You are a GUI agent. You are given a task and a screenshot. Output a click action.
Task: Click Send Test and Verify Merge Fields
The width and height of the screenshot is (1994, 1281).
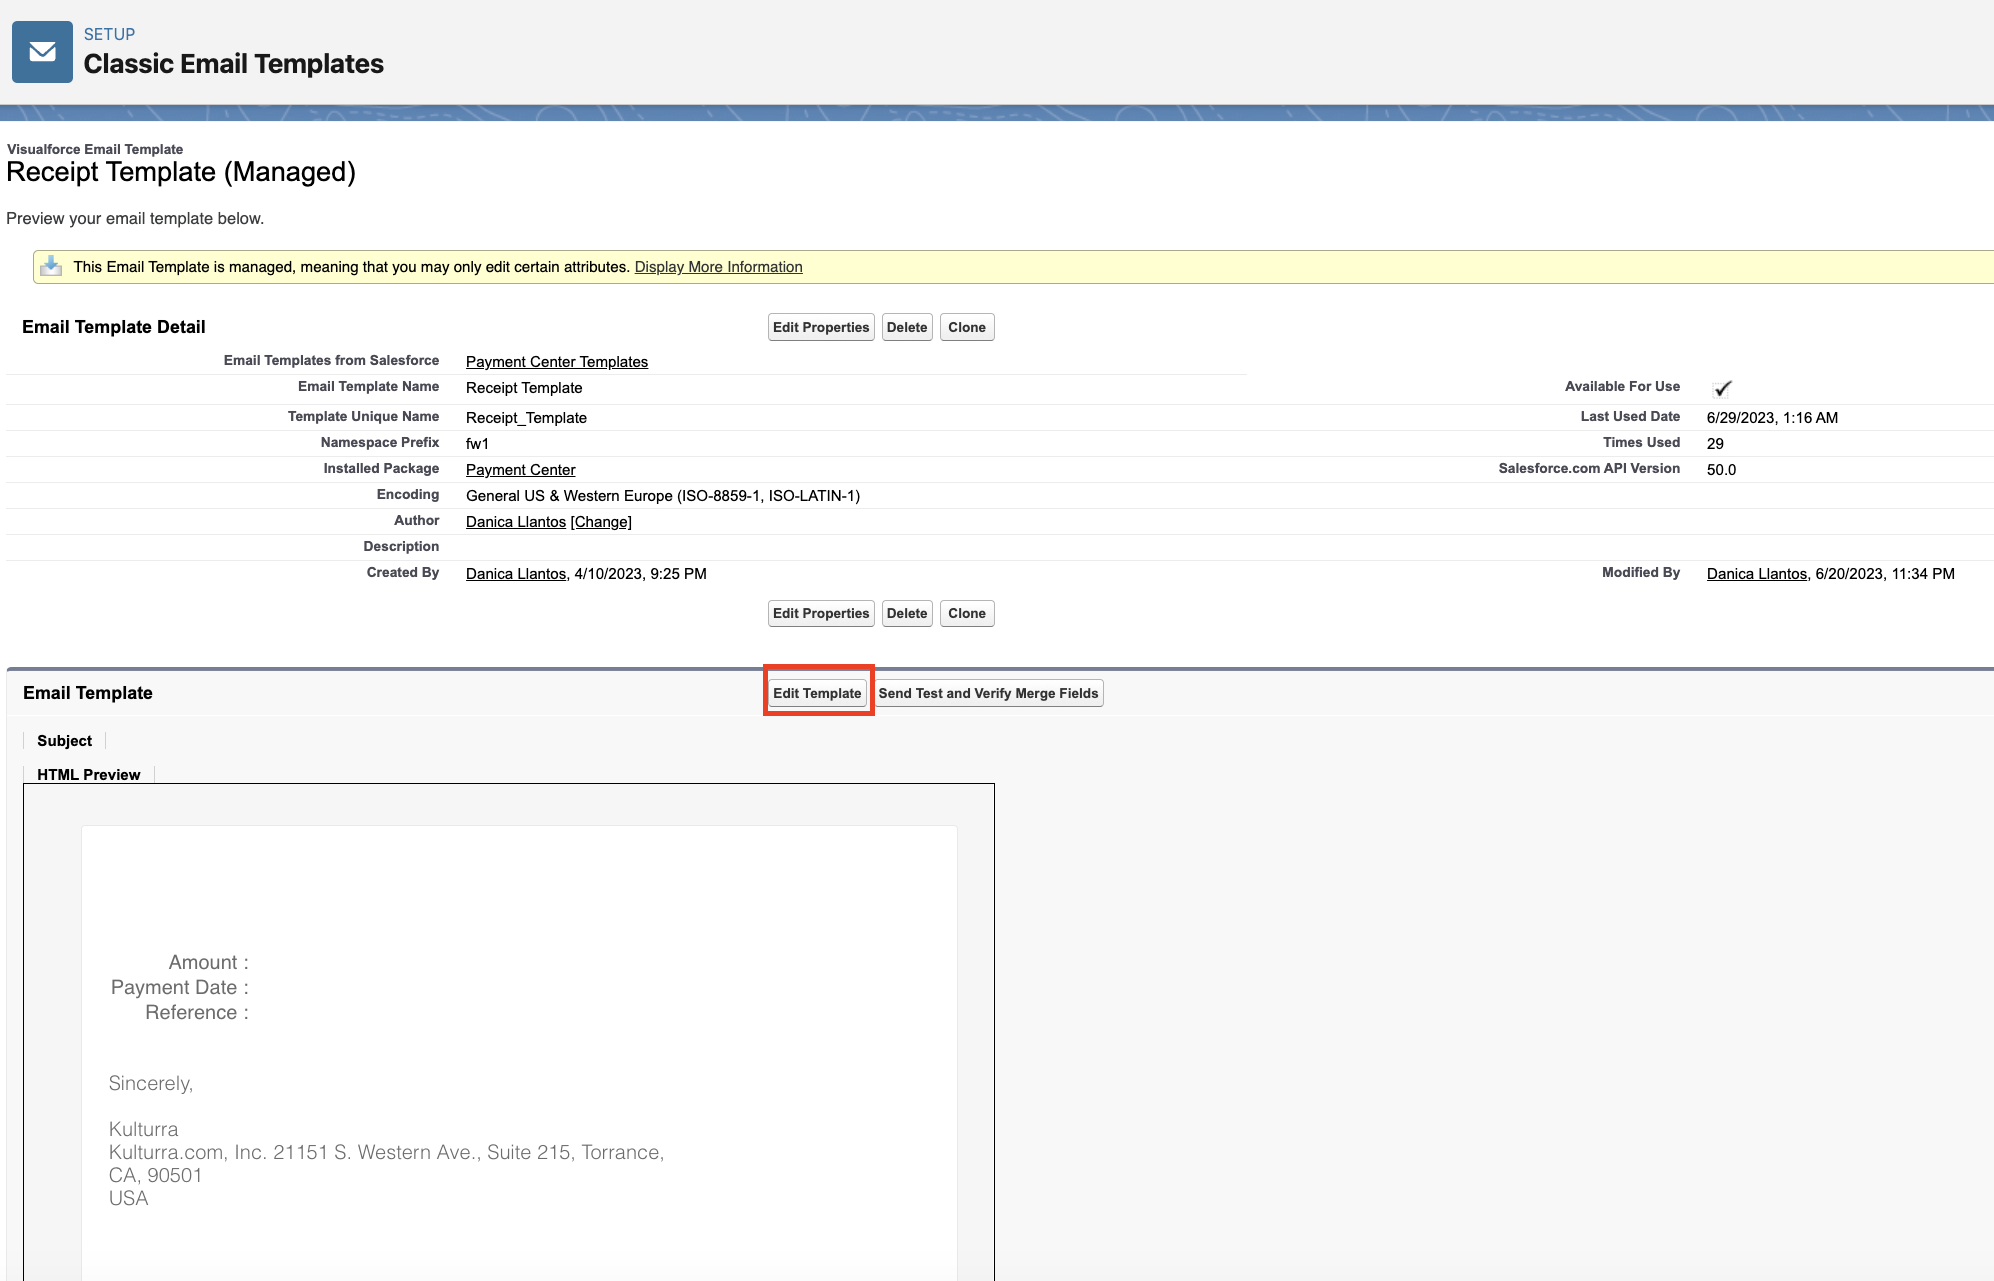tap(988, 693)
